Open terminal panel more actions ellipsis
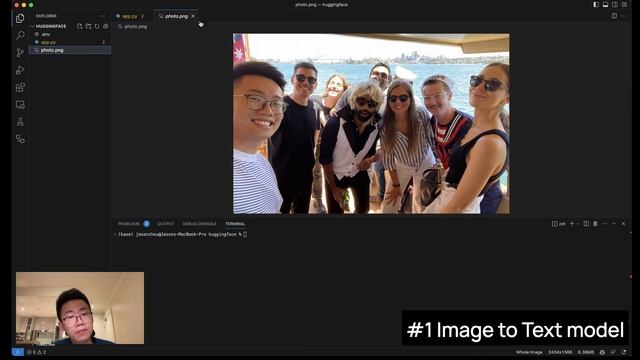Screen dimensions: 640x360 pos(605,224)
